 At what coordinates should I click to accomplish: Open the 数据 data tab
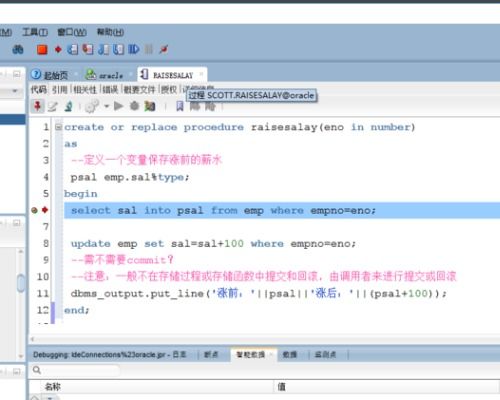point(290,354)
